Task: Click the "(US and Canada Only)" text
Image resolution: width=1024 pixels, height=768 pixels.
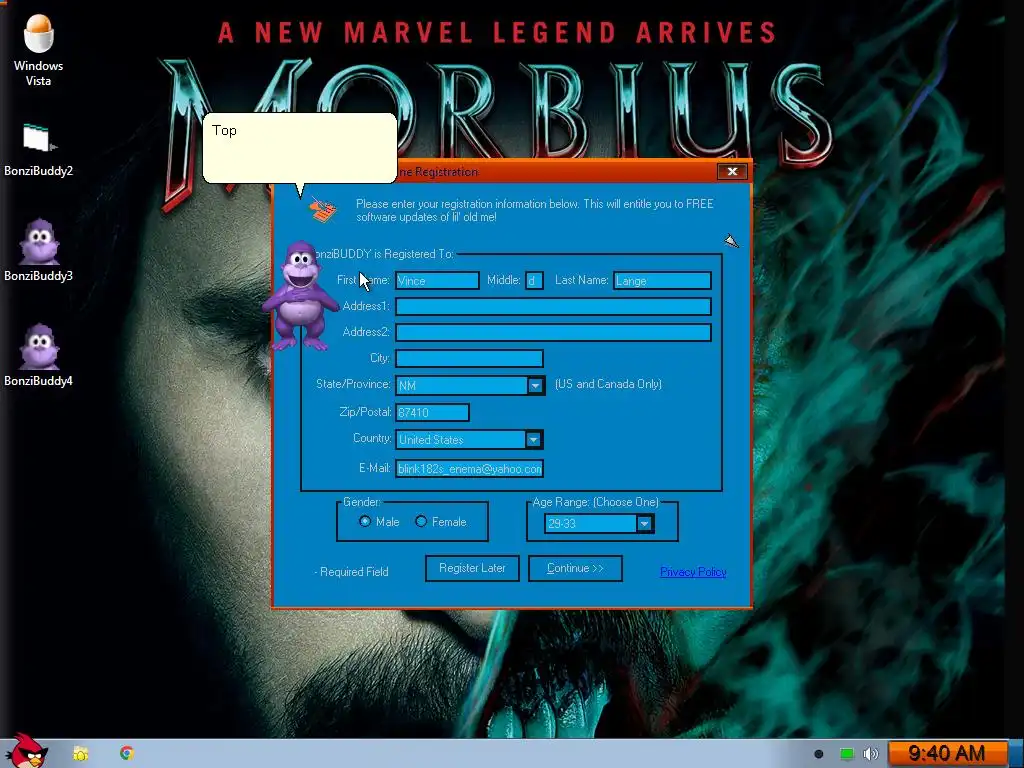Action: [609, 384]
